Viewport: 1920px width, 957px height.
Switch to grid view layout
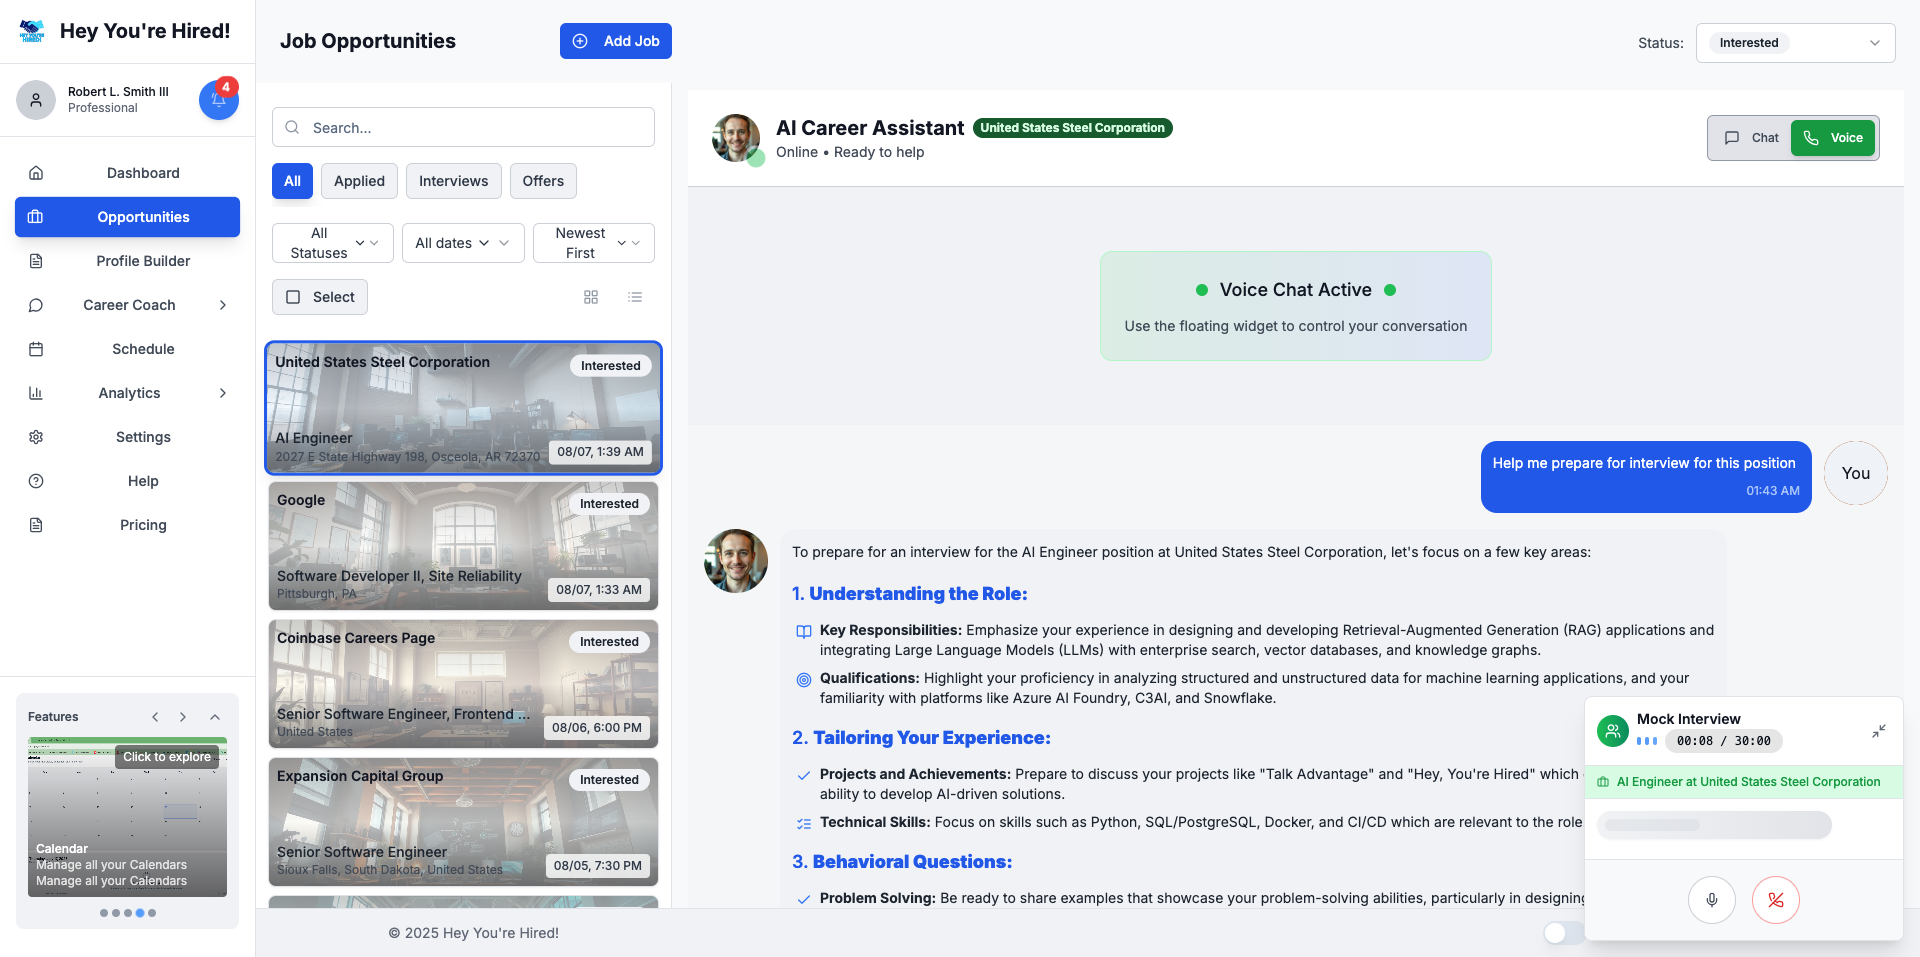tap(591, 297)
